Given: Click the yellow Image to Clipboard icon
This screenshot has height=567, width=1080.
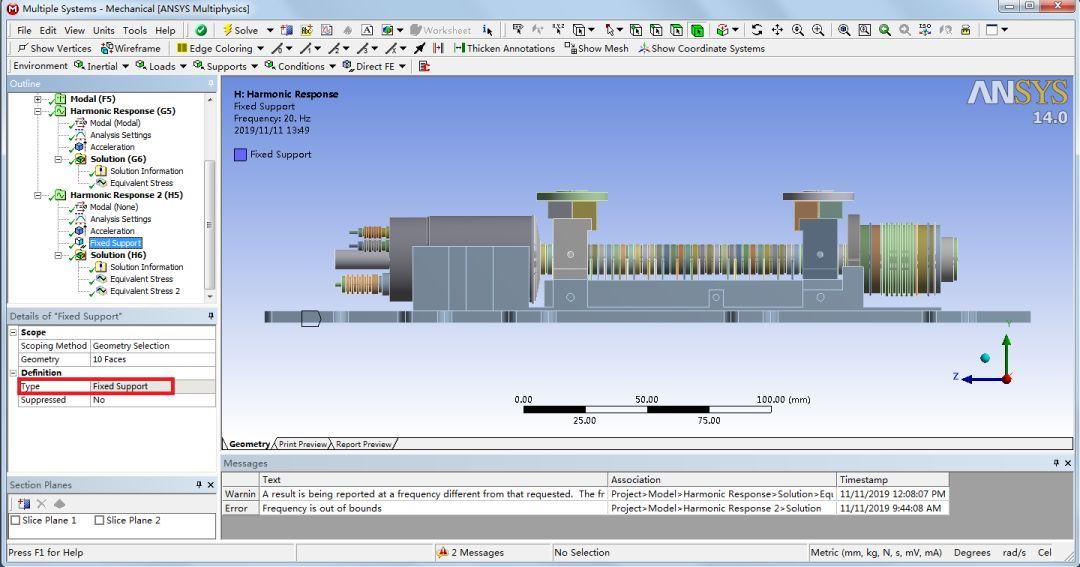Looking at the screenshot, I should (x=966, y=30).
